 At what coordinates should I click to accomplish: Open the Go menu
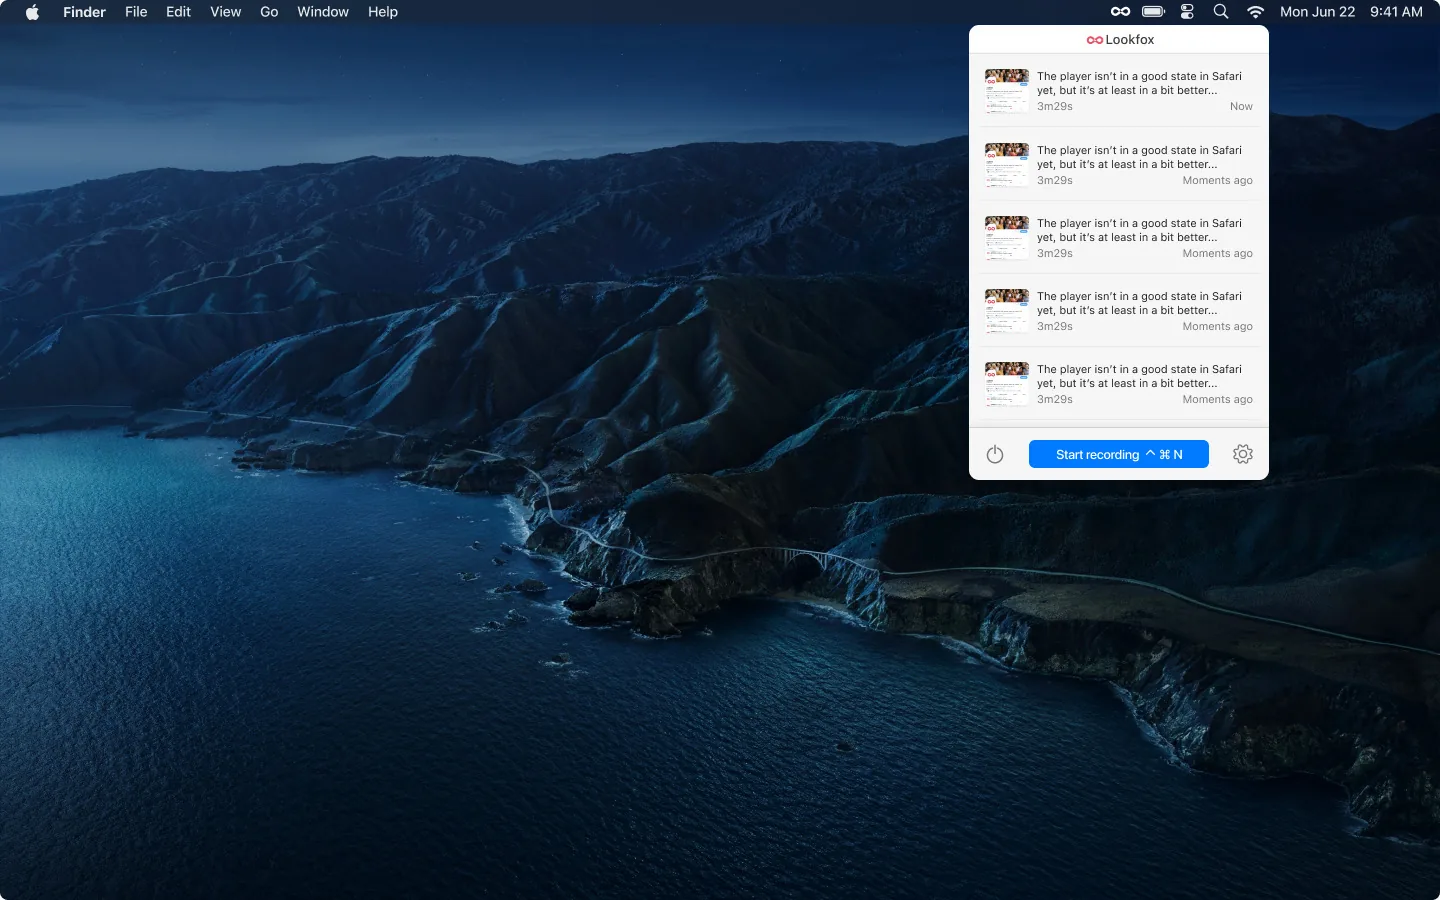[269, 12]
